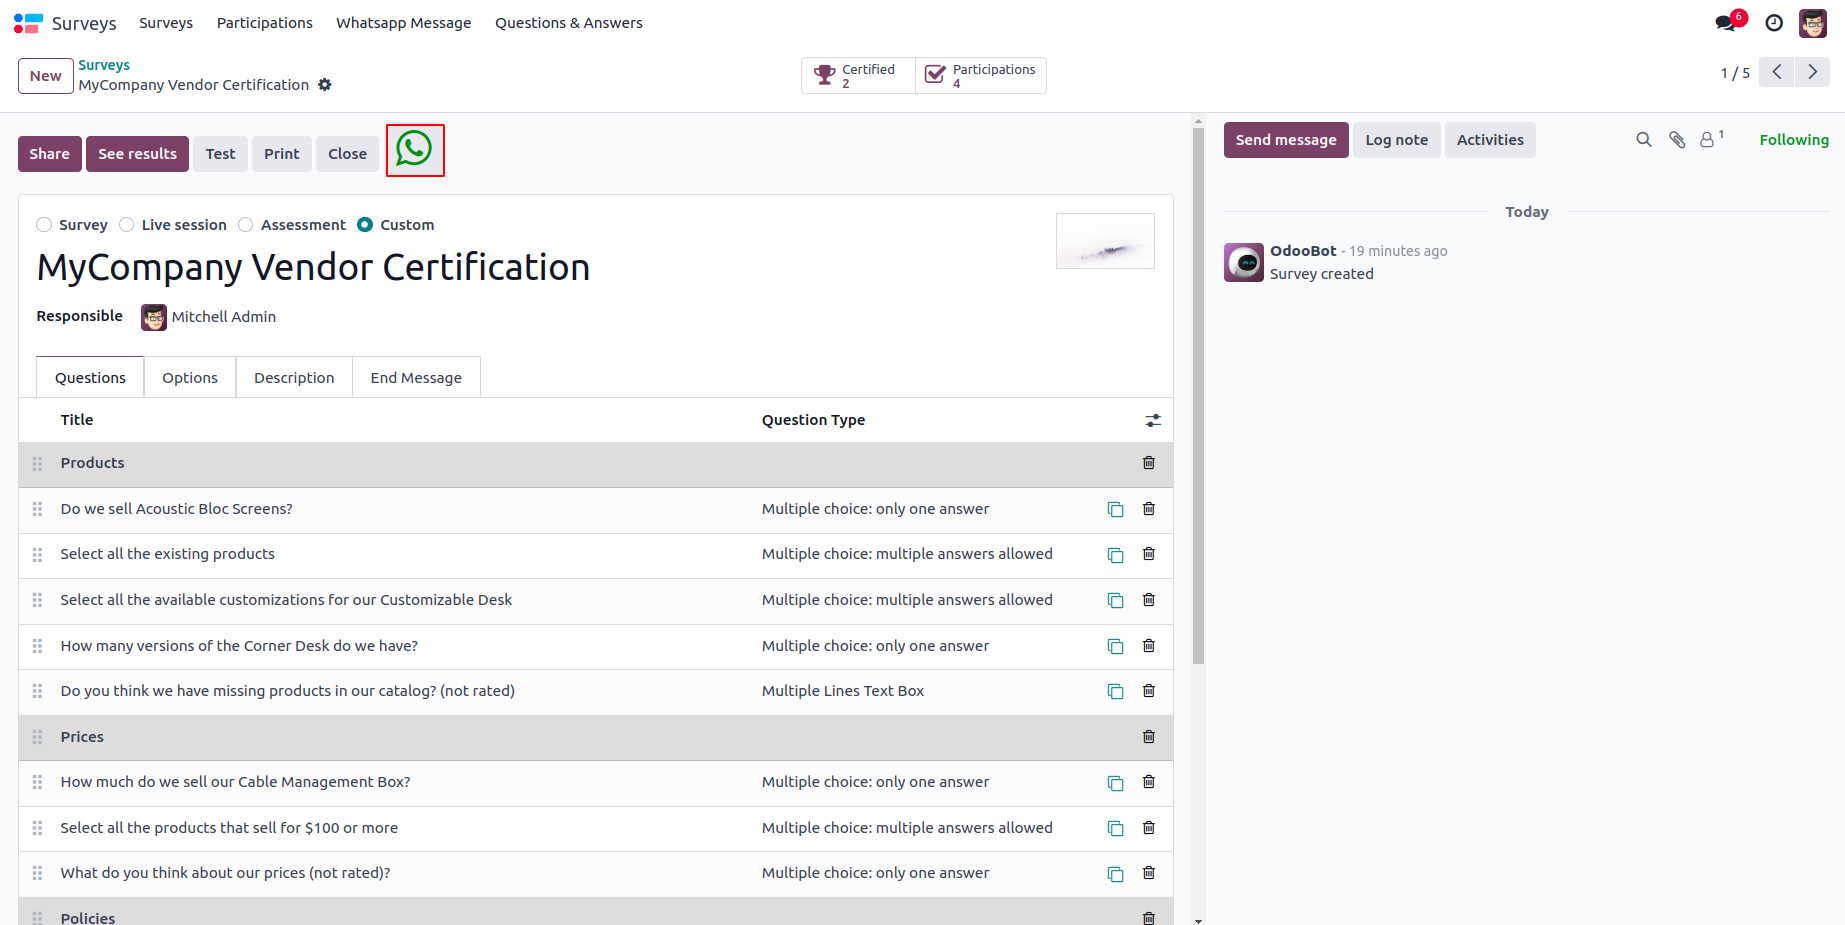The height and width of the screenshot is (925, 1845).
Task: Open the optional columns adjust dropdown
Action: coord(1153,421)
